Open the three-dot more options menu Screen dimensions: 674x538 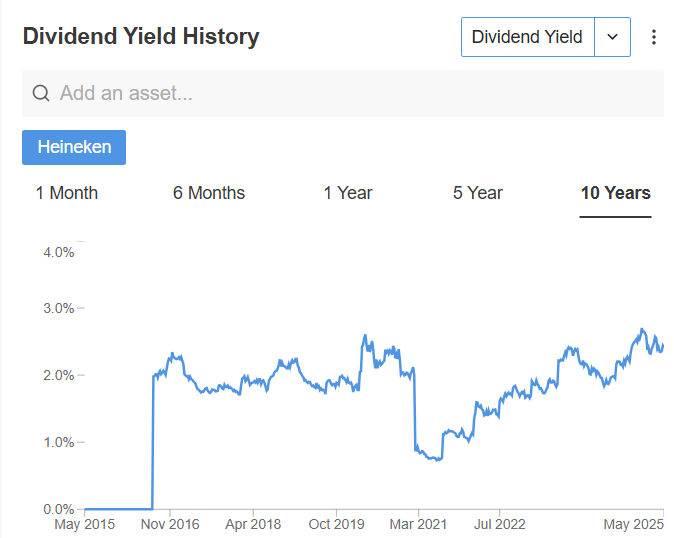point(653,37)
